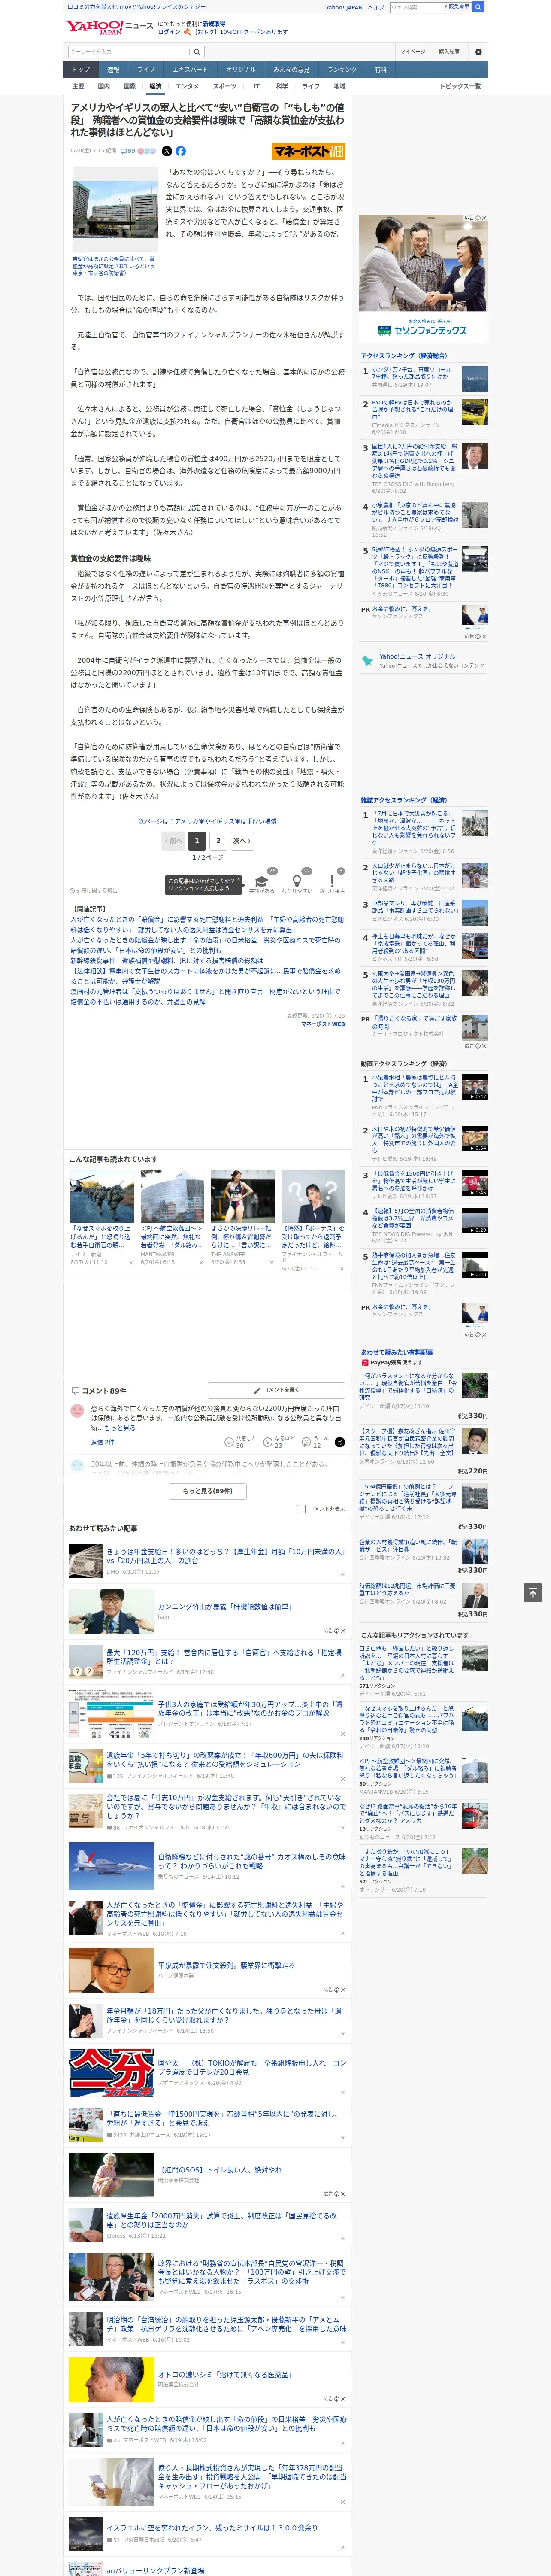Select the エキスパート navigation tab

click(190, 70)
